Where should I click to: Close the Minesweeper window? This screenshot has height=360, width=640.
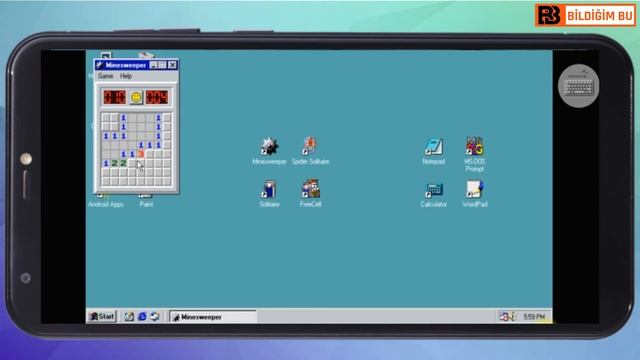172,65
